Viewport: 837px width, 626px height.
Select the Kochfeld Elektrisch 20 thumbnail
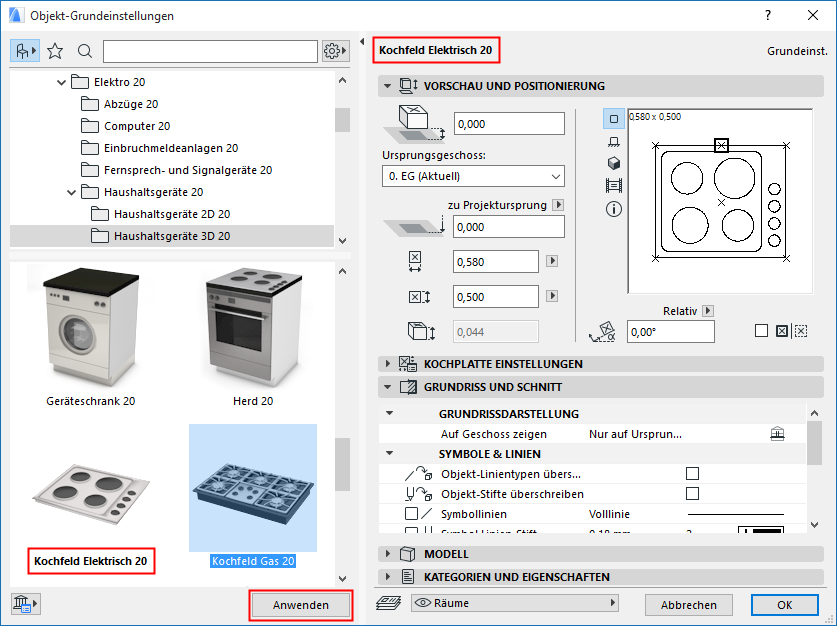click(91, 496)
